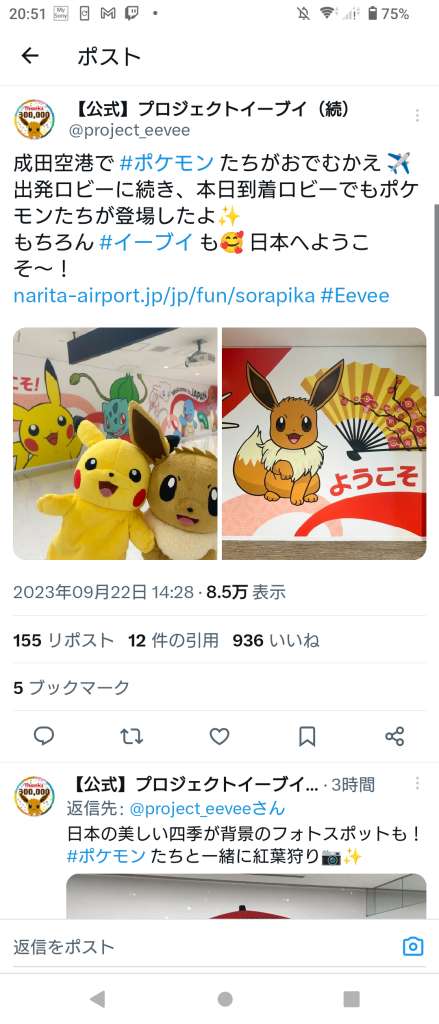Open reply speech bubble icon under post
The image size is (439, 1024).
point(44,737)
